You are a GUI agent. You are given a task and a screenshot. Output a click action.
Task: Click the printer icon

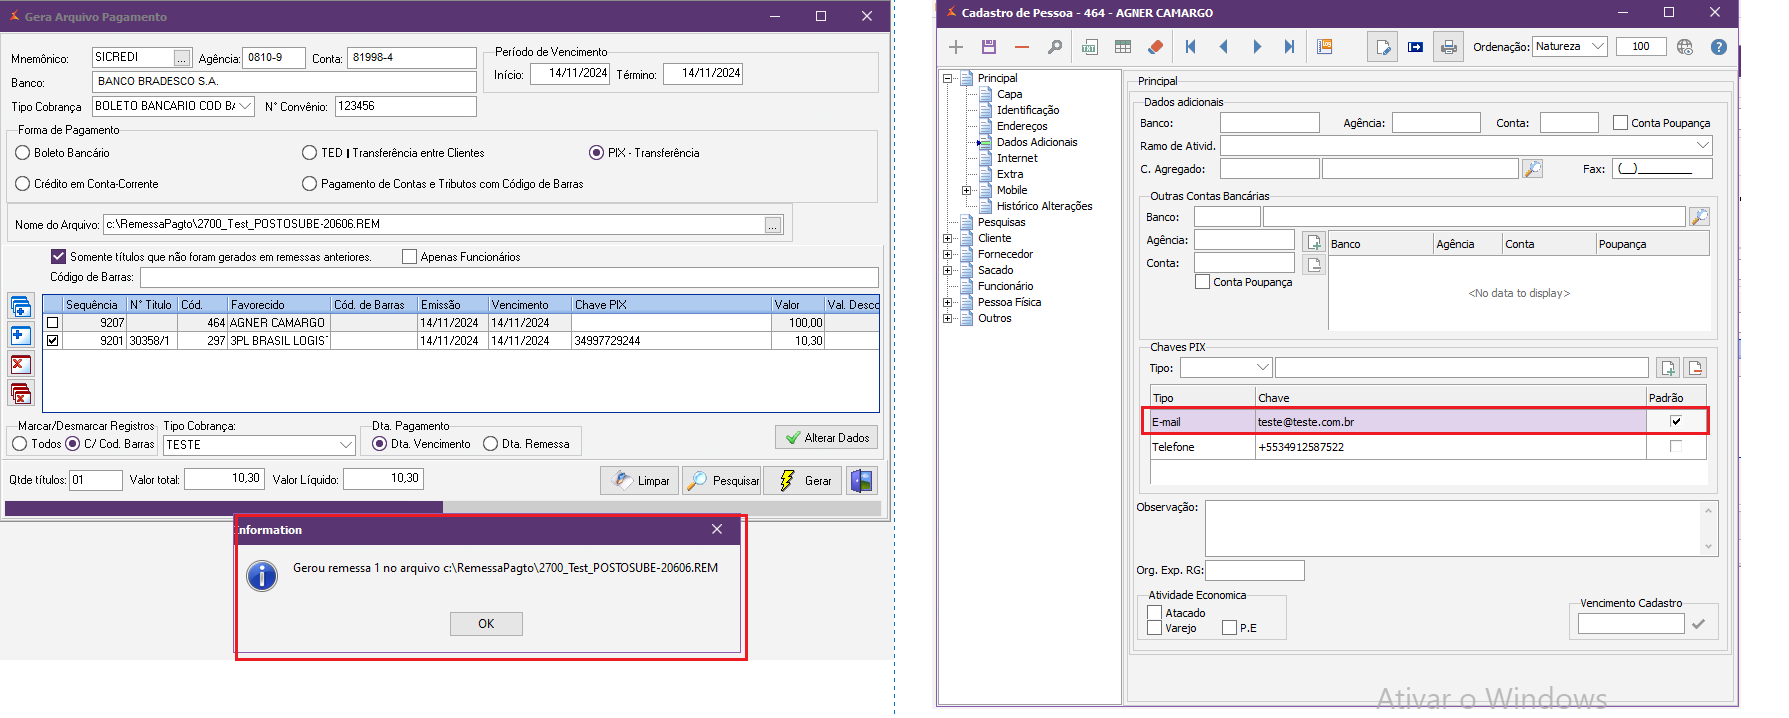1448,47
